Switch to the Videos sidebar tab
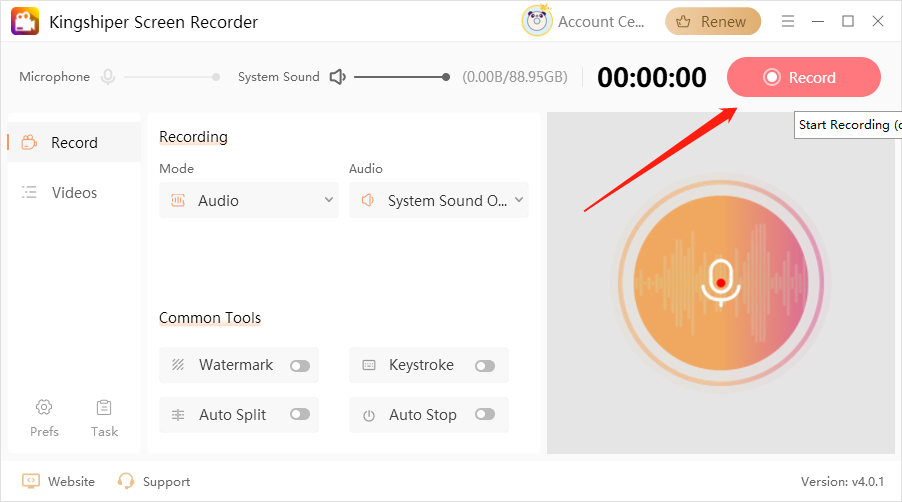 pos(73,192)
